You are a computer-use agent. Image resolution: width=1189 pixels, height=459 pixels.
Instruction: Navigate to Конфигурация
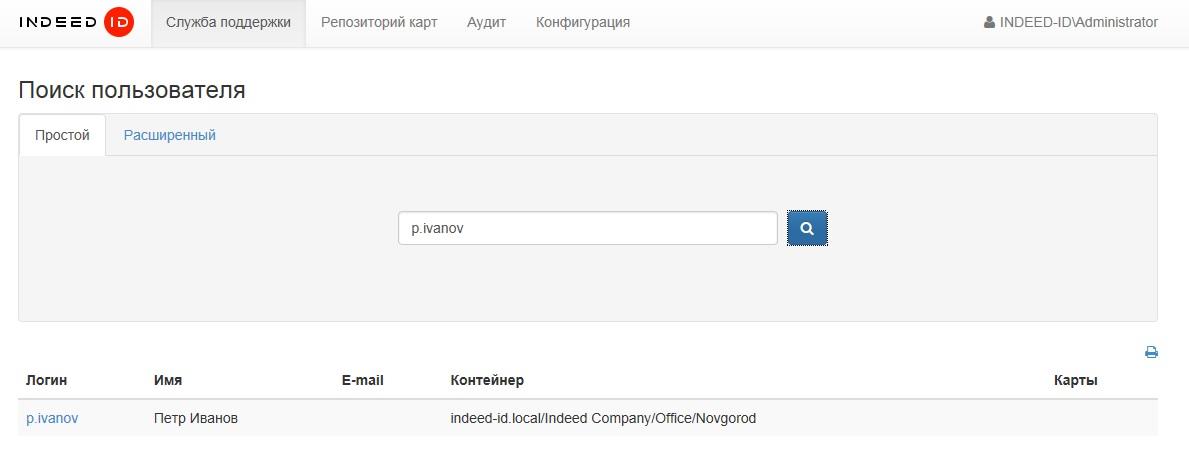tap(583, 22)
